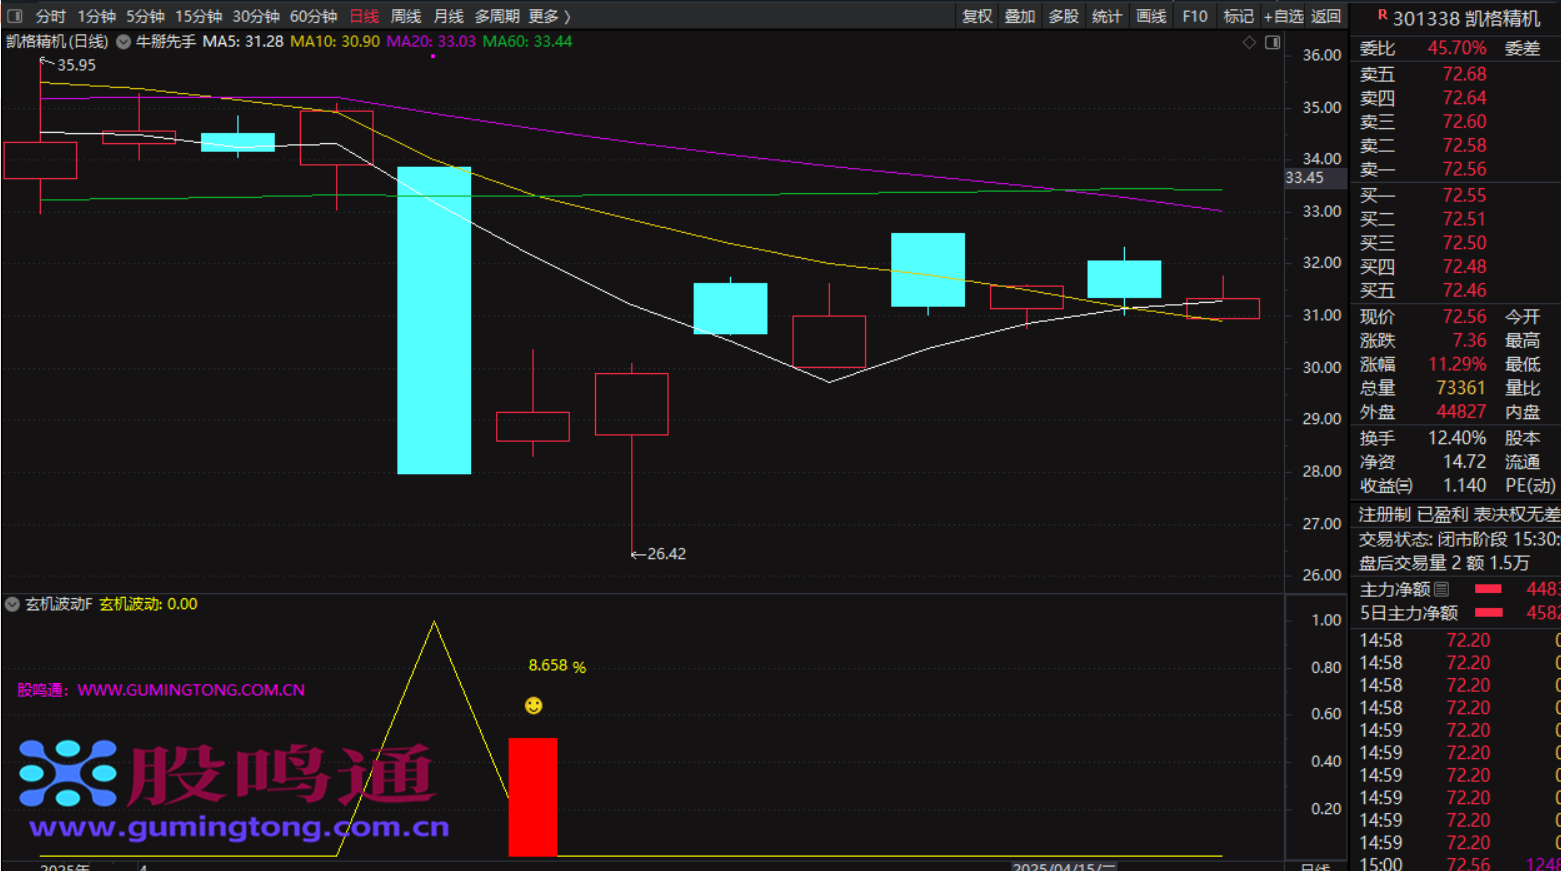
Task: Open the 画线 drawing tools
Action: tap(1151, 16)
